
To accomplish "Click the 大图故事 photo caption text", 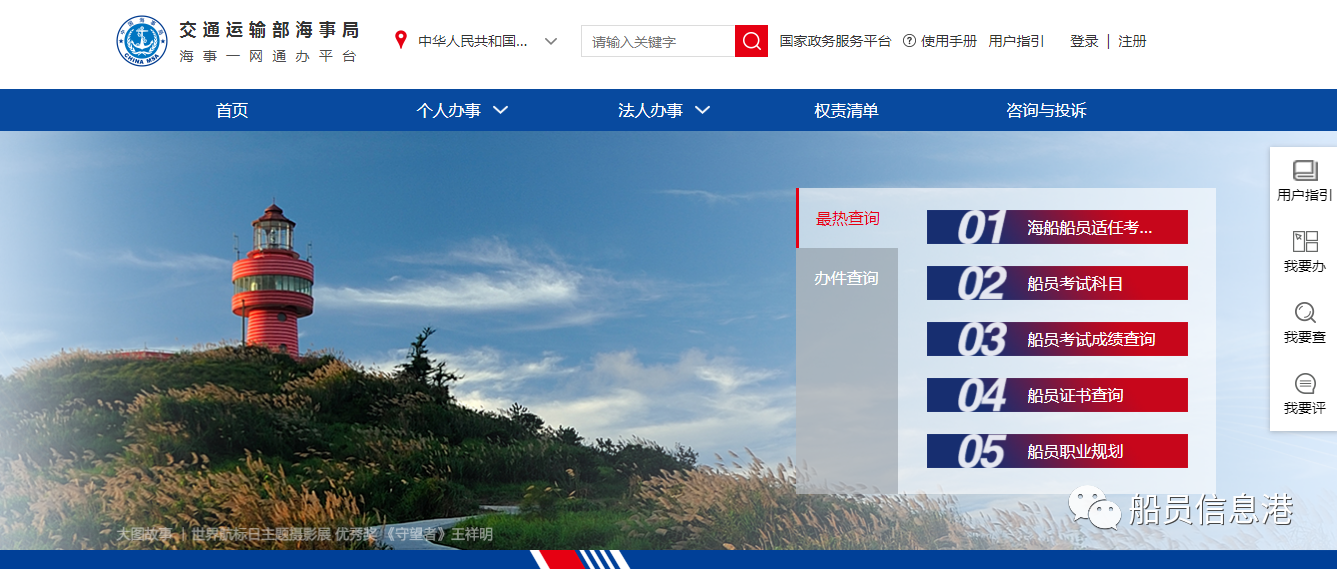I will (144, 534).
